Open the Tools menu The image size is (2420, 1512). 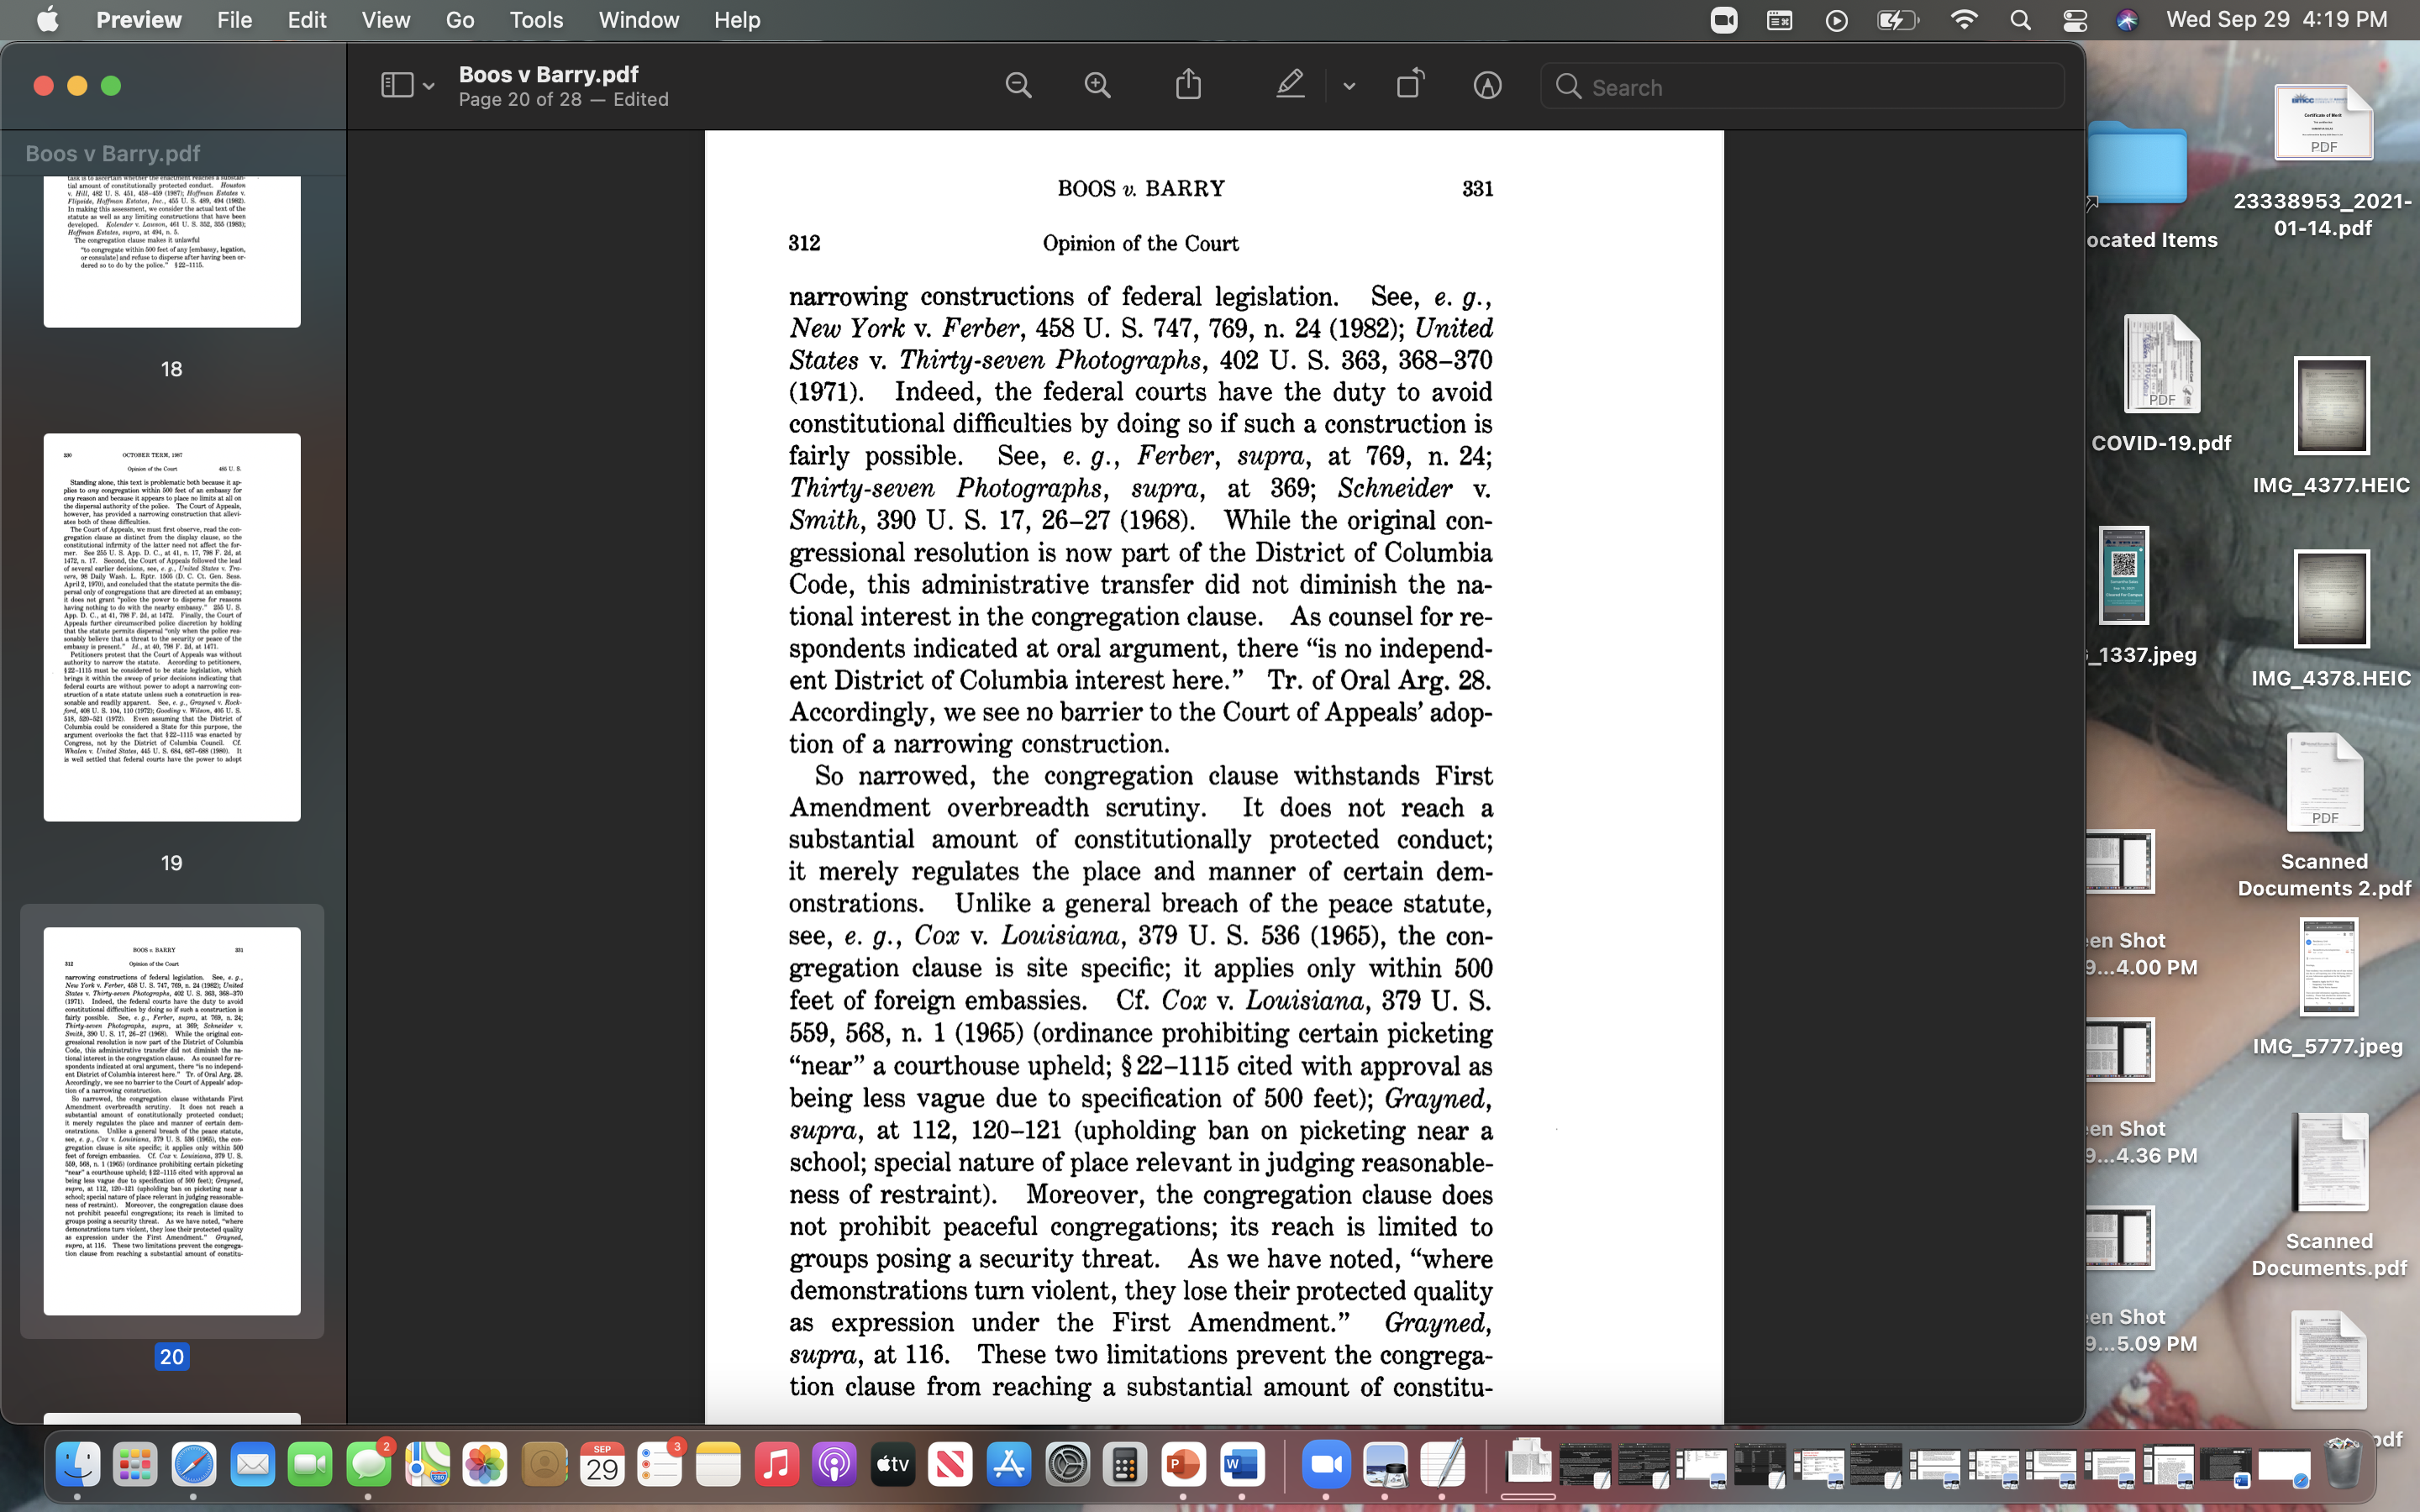tap(536, 20)
